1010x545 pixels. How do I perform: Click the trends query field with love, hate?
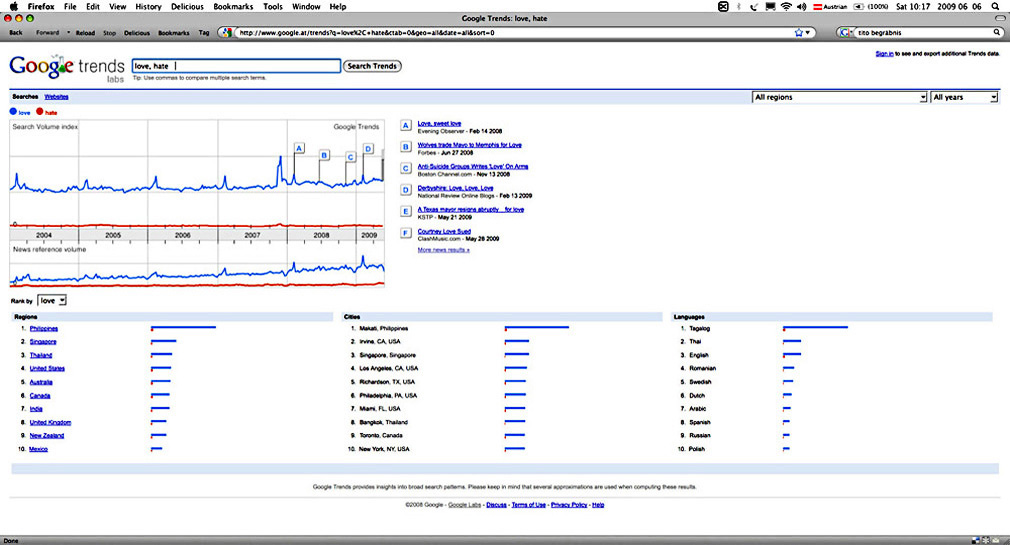236,66
